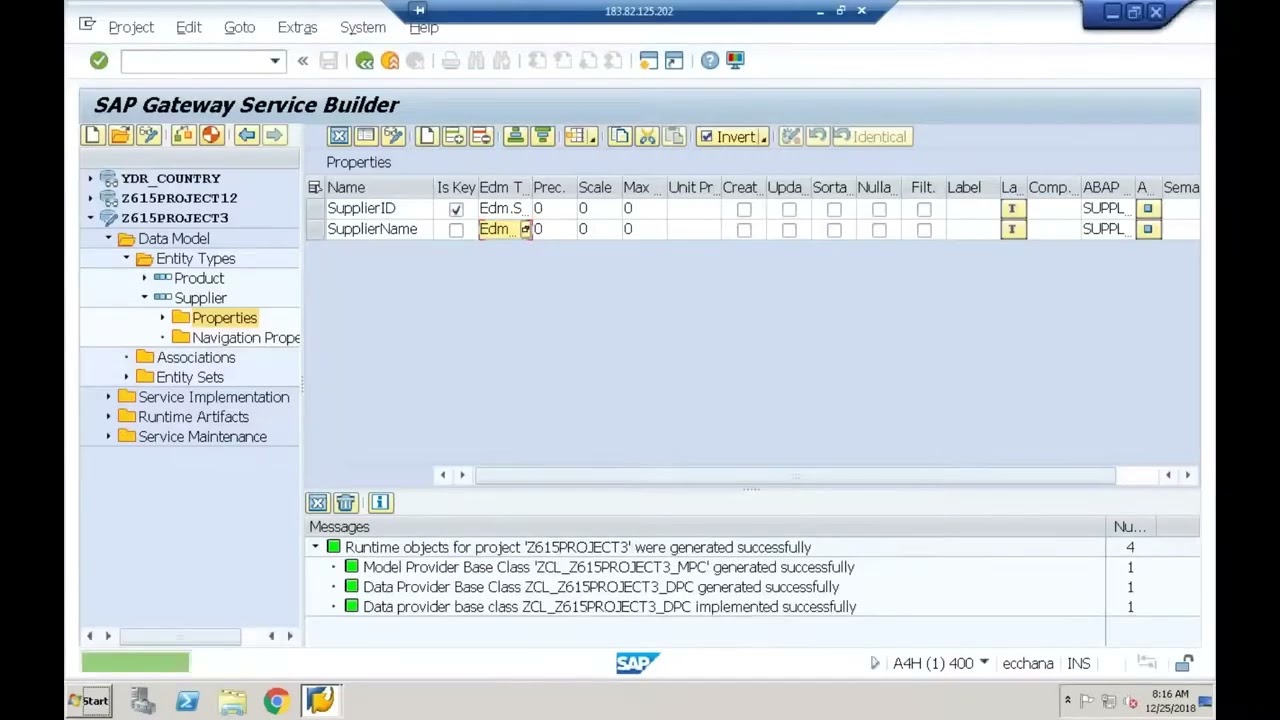Toggle Is Key checkbox for SupplierName
The width and height of the screenshot is (1280, 720).
[456, 230]
